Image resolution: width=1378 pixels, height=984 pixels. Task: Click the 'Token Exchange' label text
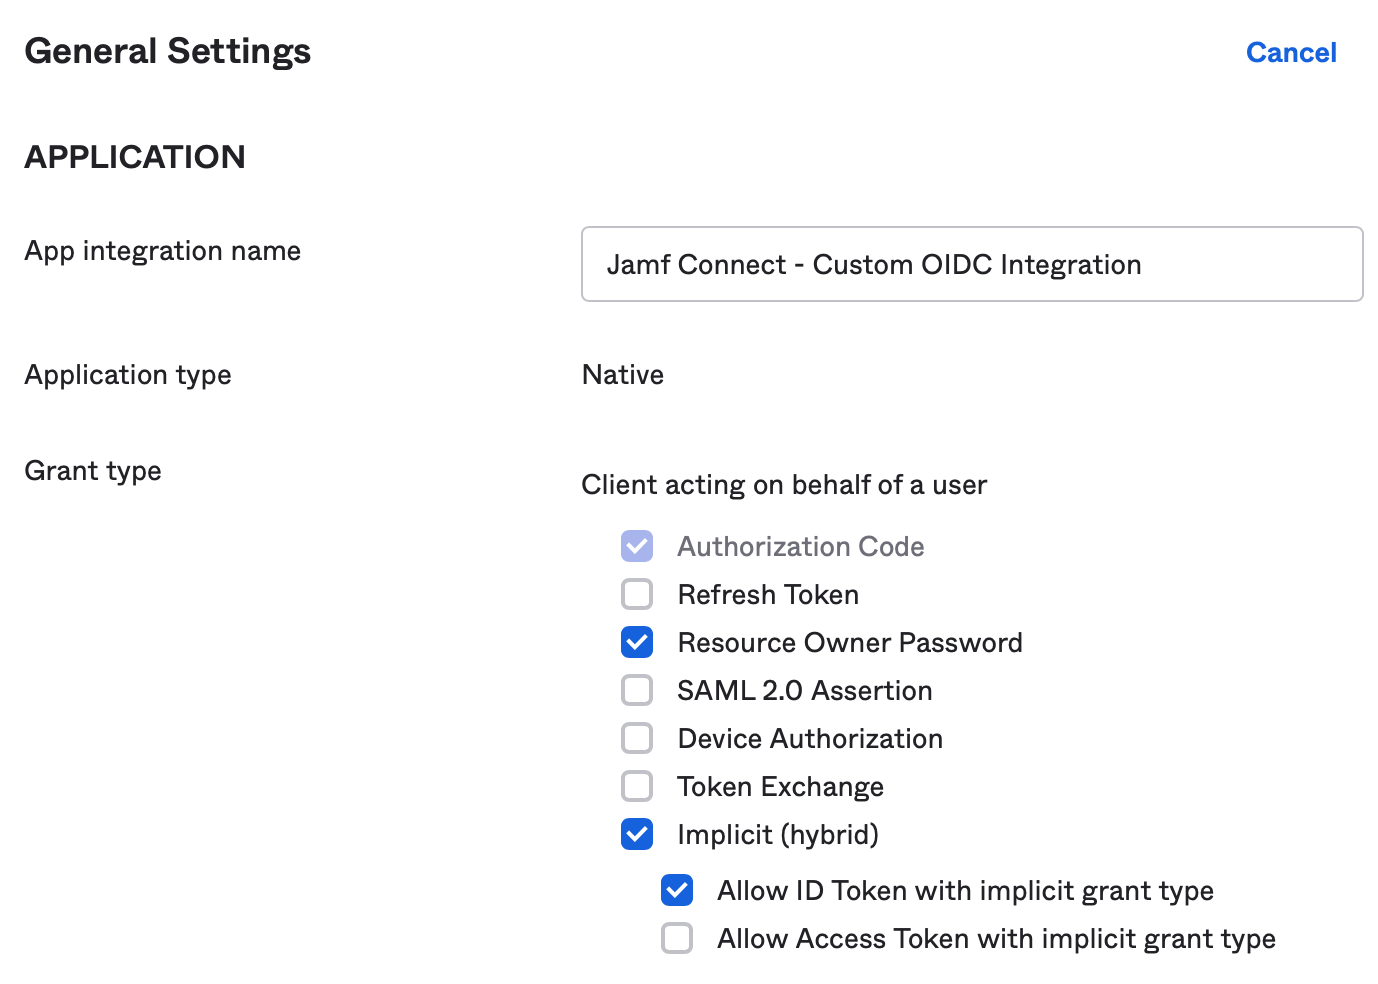coord(780,787)
